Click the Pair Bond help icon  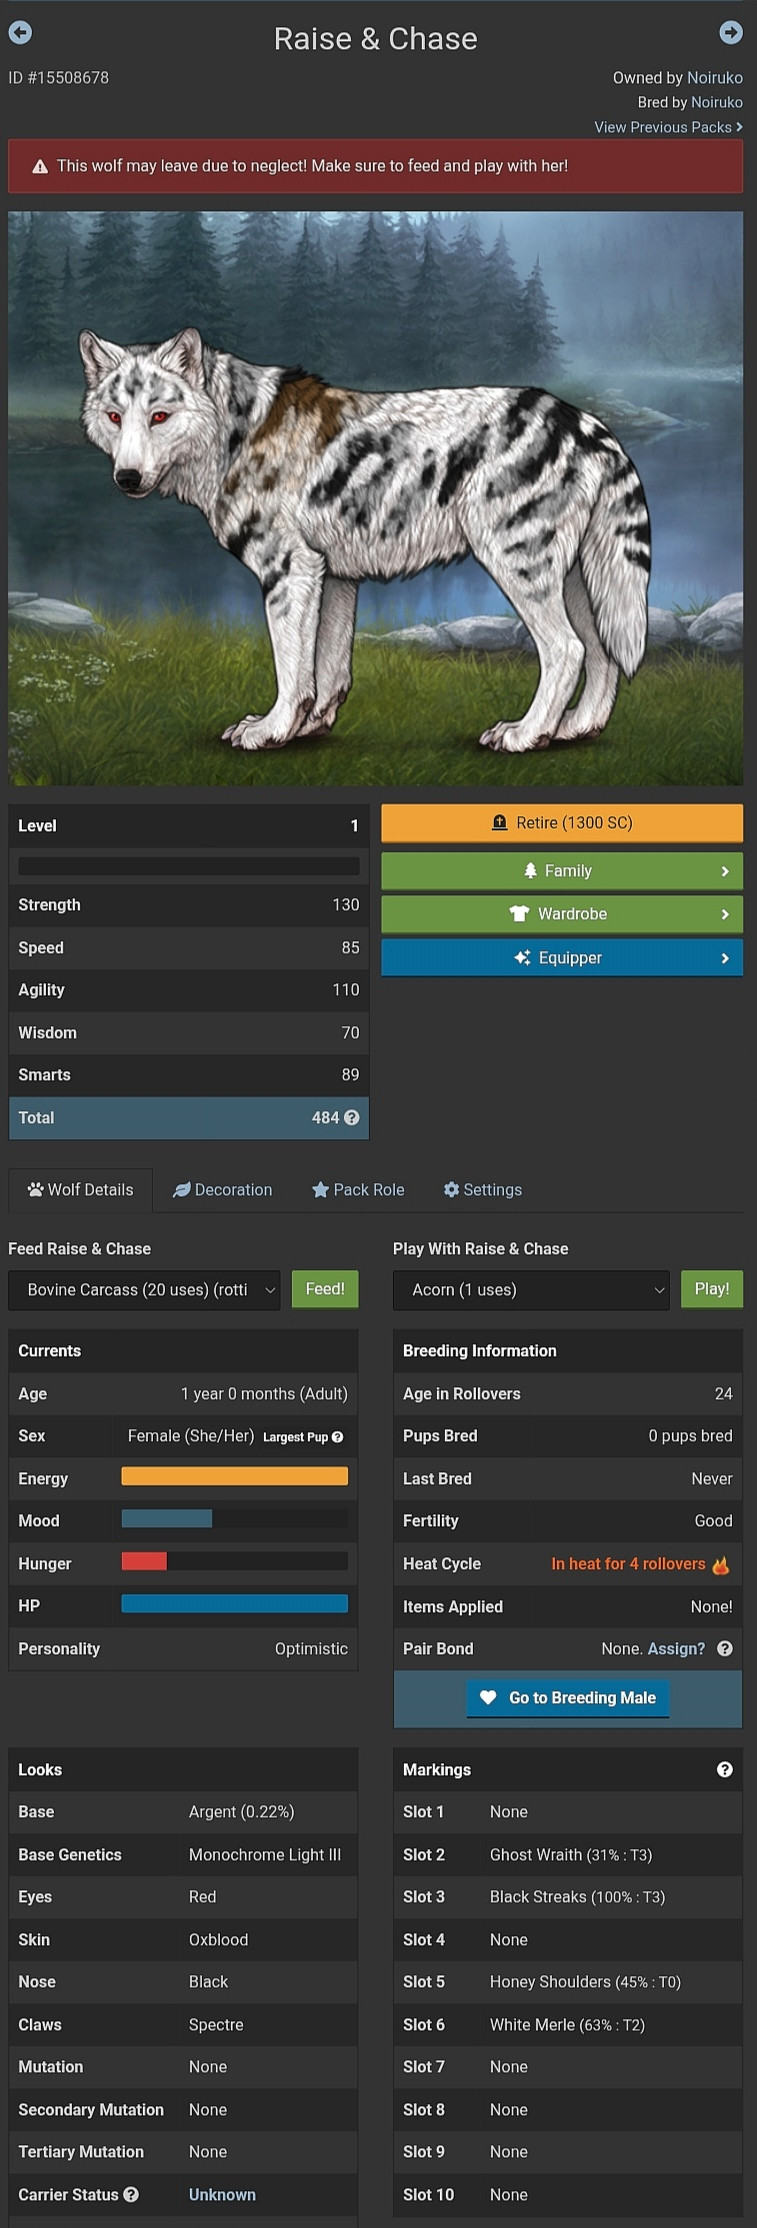(x=725, y=1648)
